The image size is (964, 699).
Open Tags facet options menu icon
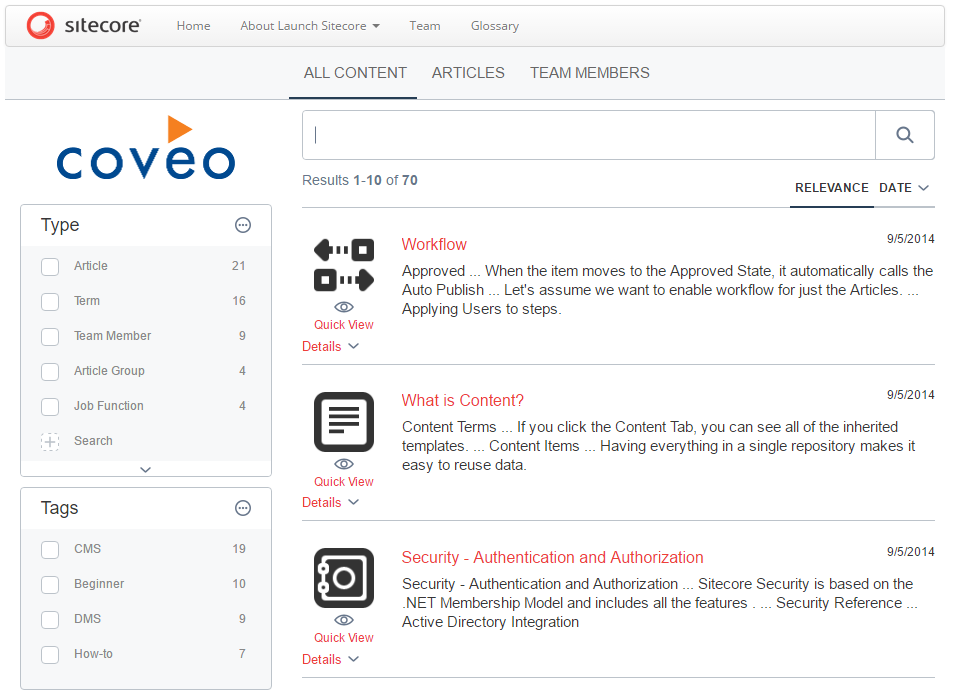[x=243, y=508]
